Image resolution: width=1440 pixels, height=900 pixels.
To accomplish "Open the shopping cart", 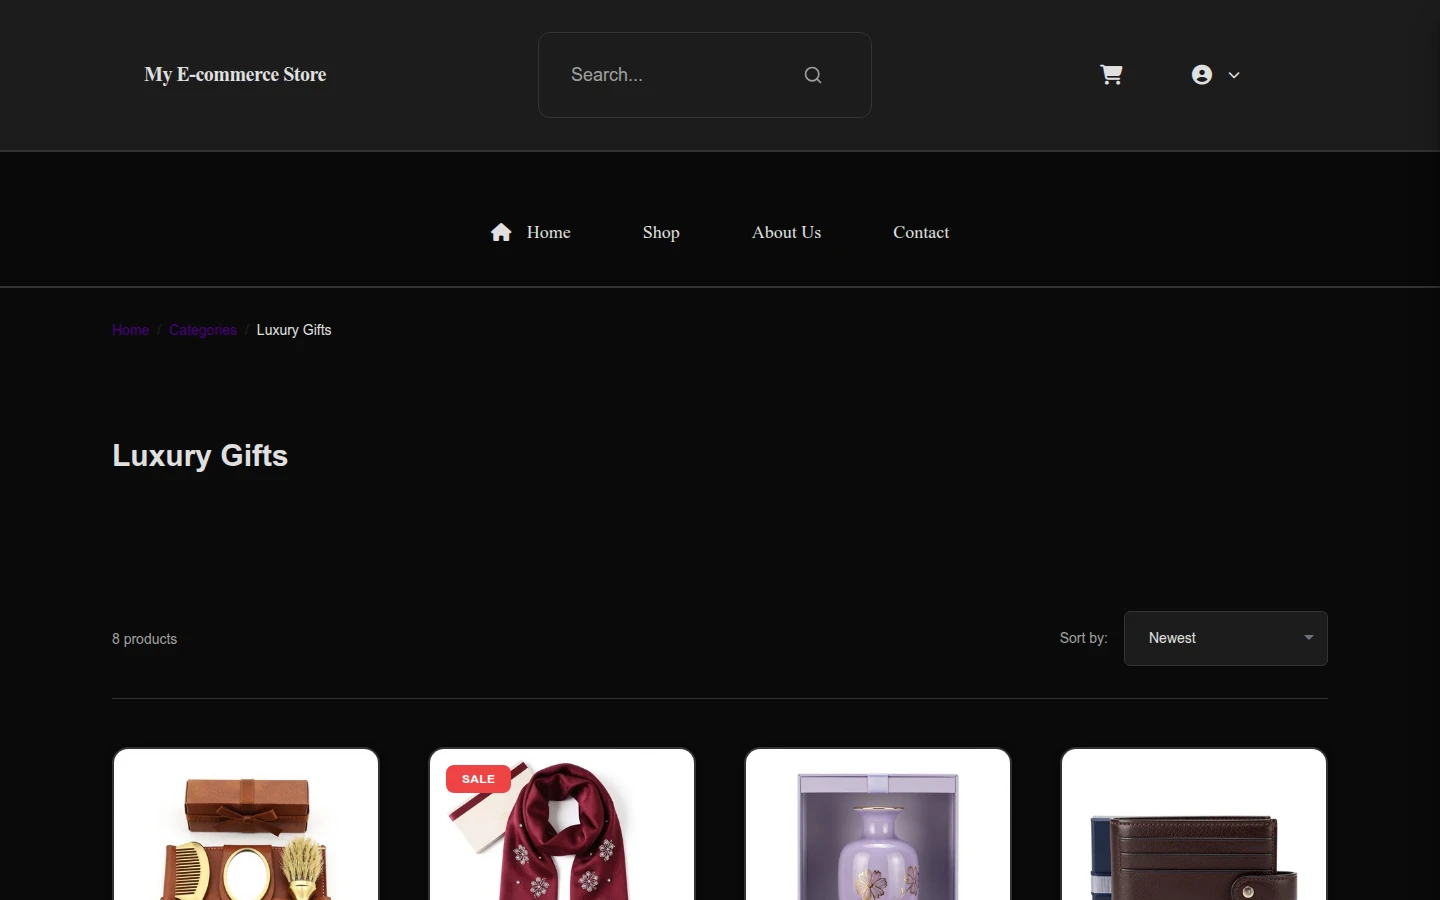I will click(1111, 75).
